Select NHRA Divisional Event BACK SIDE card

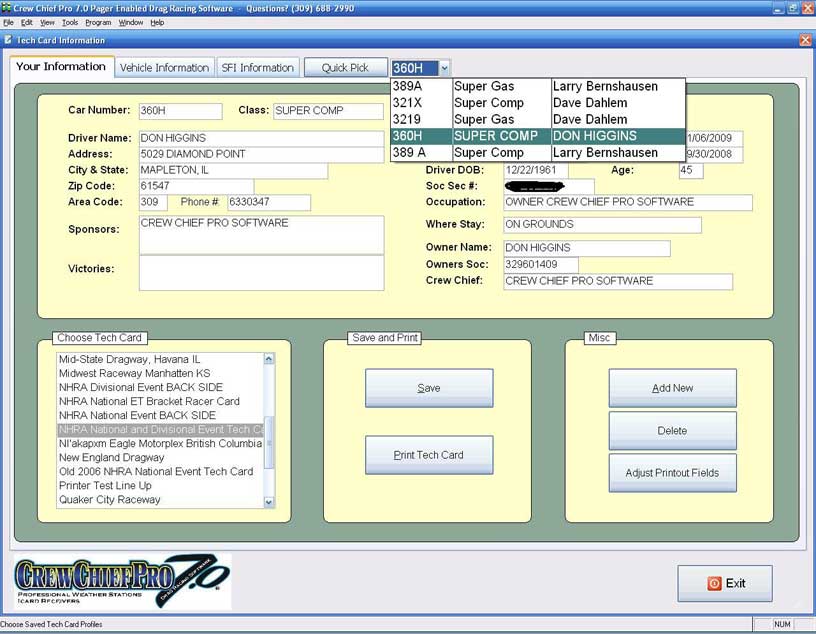point(160,388)
